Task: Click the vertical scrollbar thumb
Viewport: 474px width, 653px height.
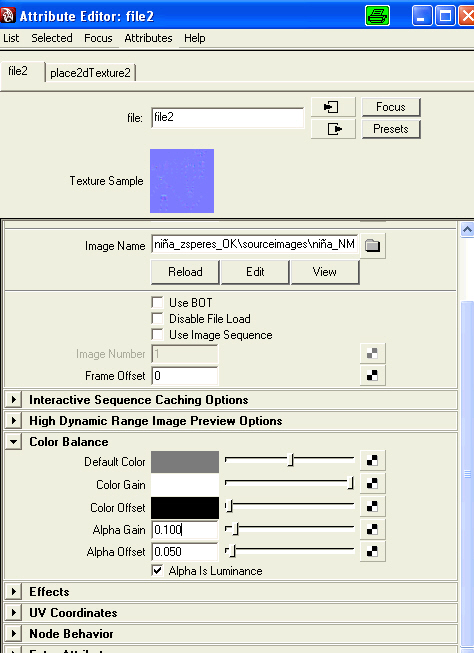Action: 467,473
